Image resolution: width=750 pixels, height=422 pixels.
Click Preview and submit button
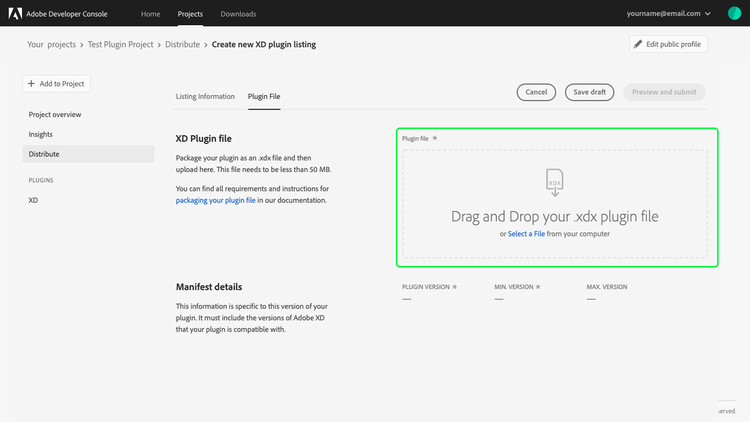pos(664,92)
